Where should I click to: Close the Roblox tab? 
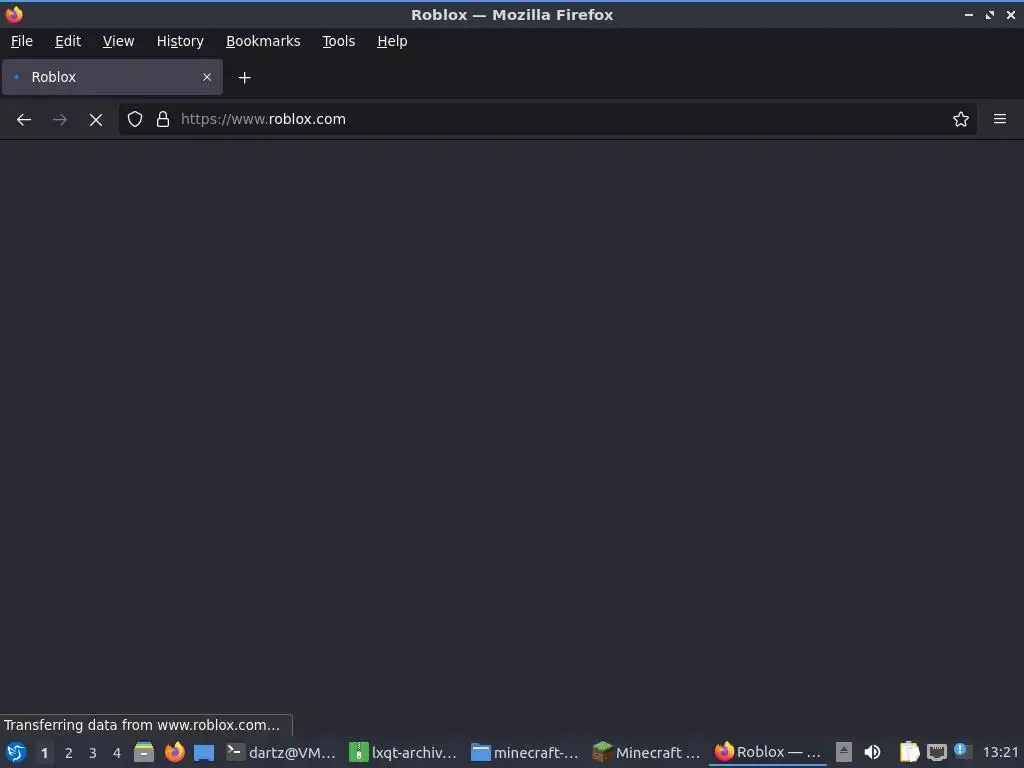[x=207, y=77]
